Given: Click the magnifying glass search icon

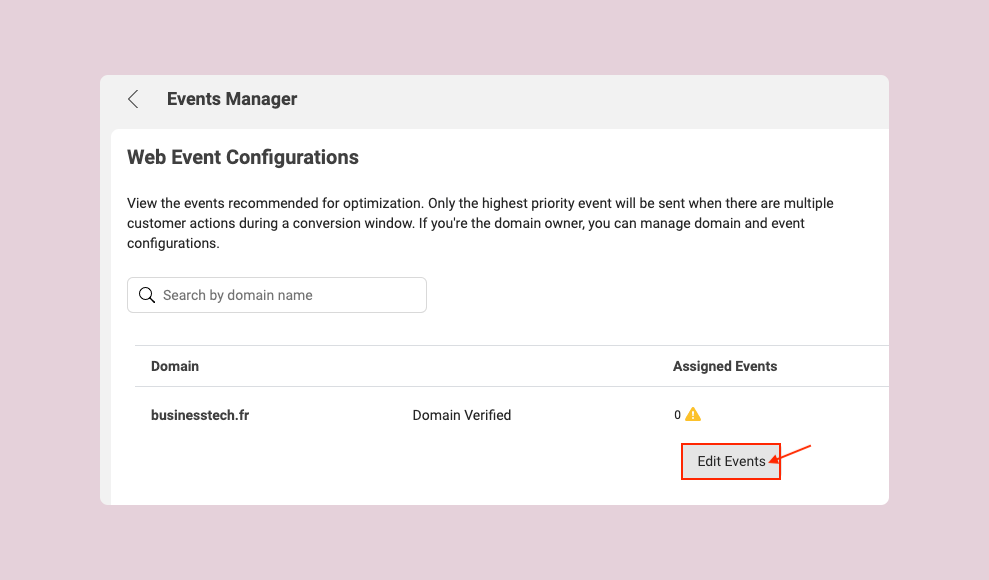Looking at the screenshot, I should (x=147, y=295).
